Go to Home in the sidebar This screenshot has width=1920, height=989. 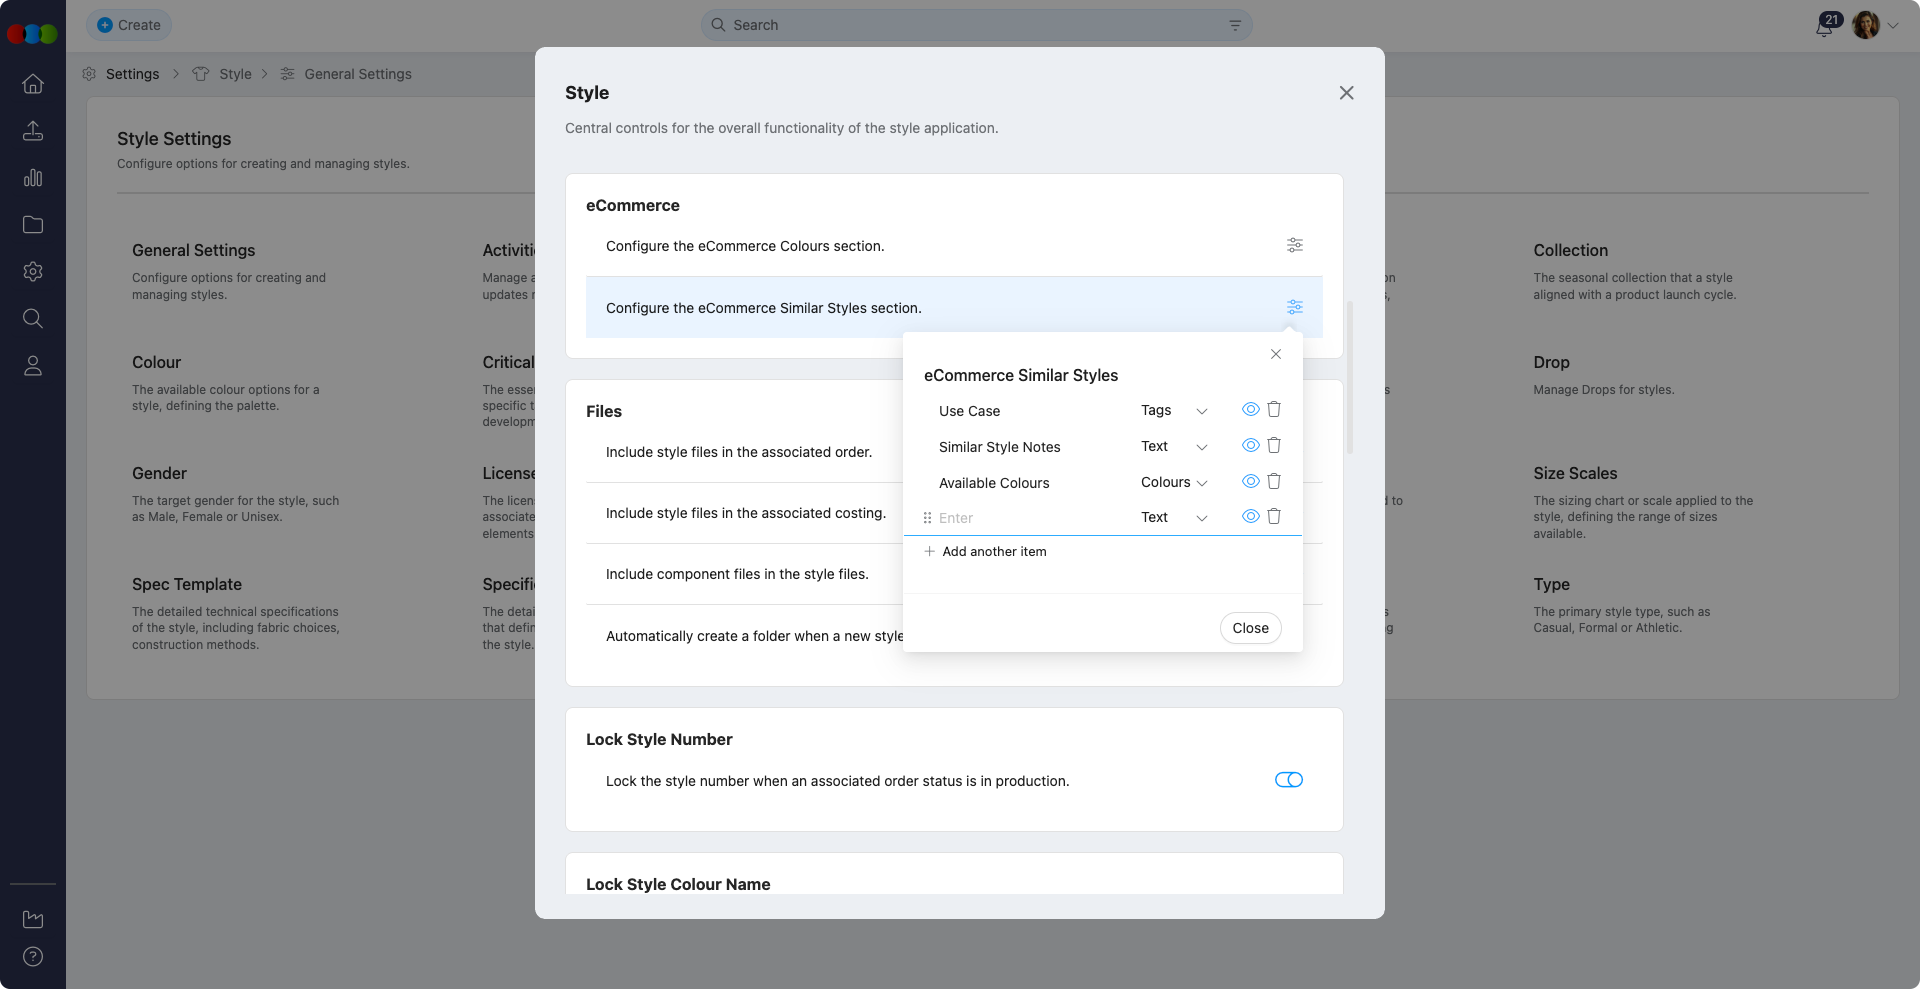pos(33,84)
